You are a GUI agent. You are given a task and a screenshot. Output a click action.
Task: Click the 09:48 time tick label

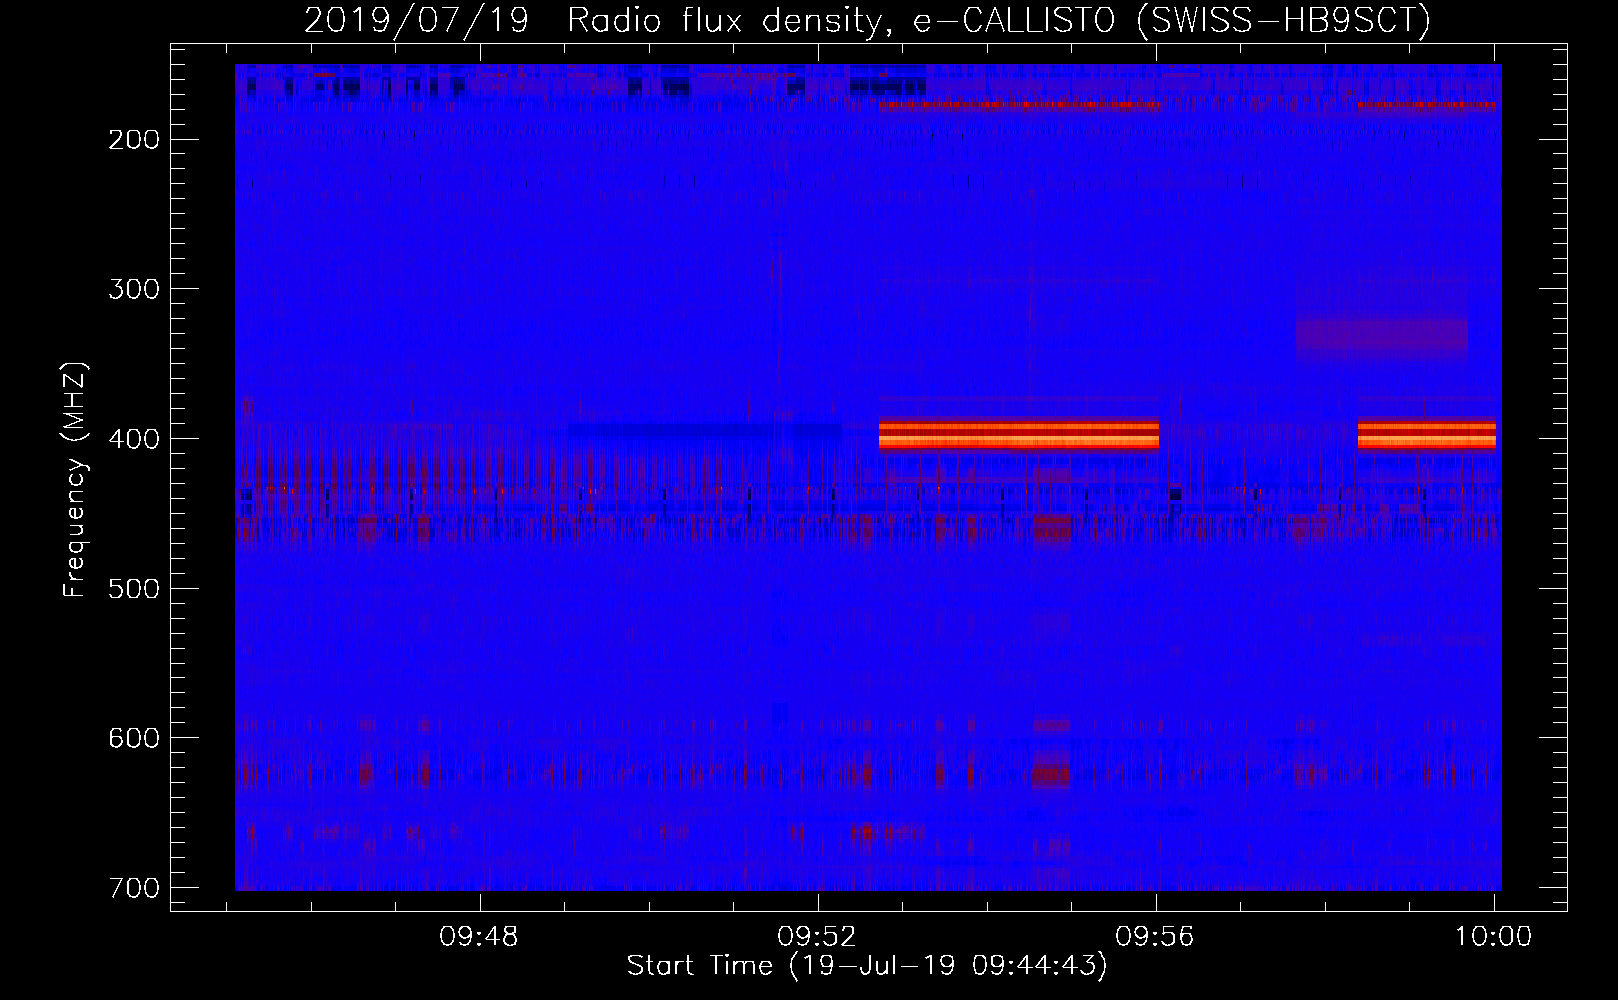click(x=479, y=937)
